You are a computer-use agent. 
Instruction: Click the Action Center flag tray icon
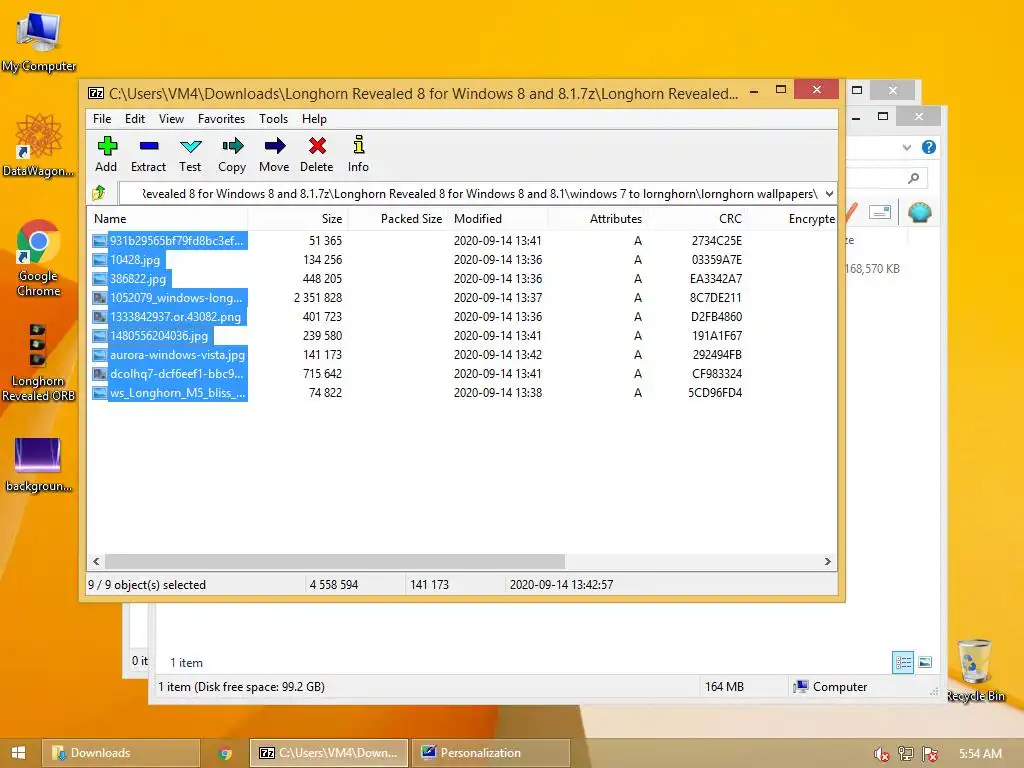coord(931,754)
